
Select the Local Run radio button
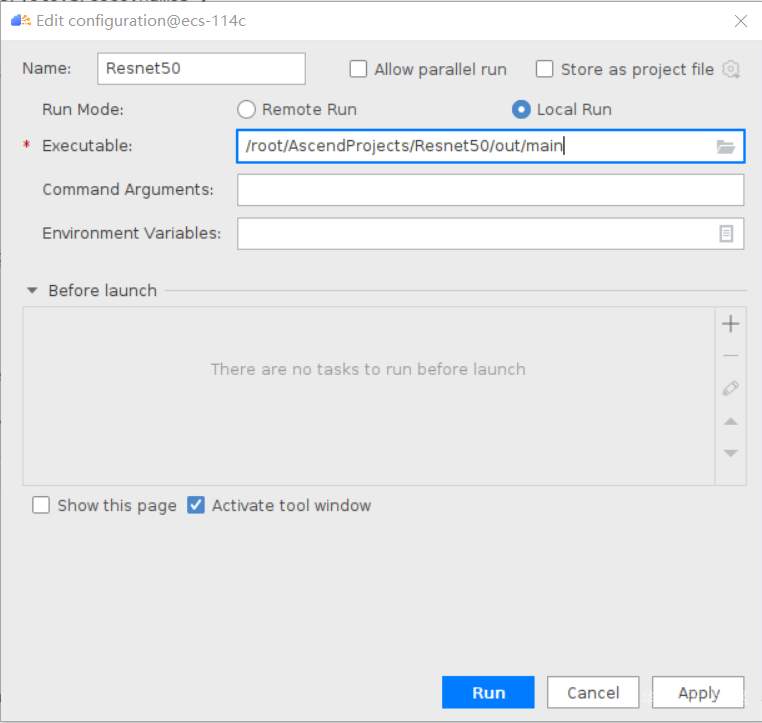click(x=521, y=109)
